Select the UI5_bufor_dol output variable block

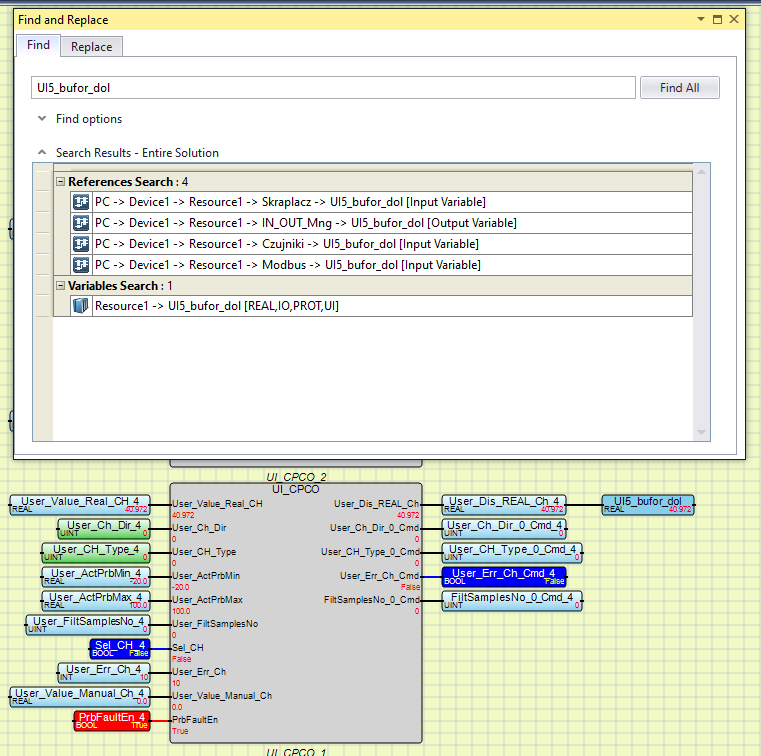click(648, 505)
